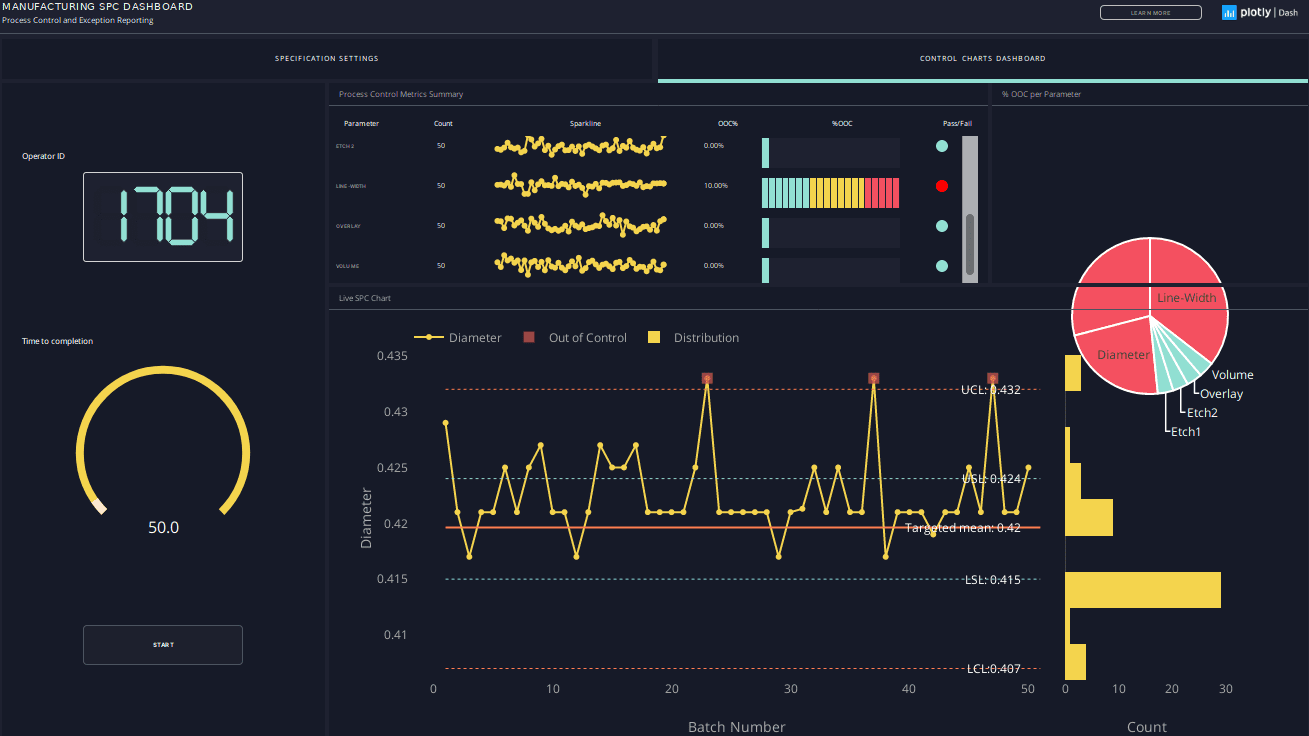Image resolution: width=1309 pixels, height=736 pixels.
Task: Click the "Sparkline" column header
Action: click(x=586, y=124)
